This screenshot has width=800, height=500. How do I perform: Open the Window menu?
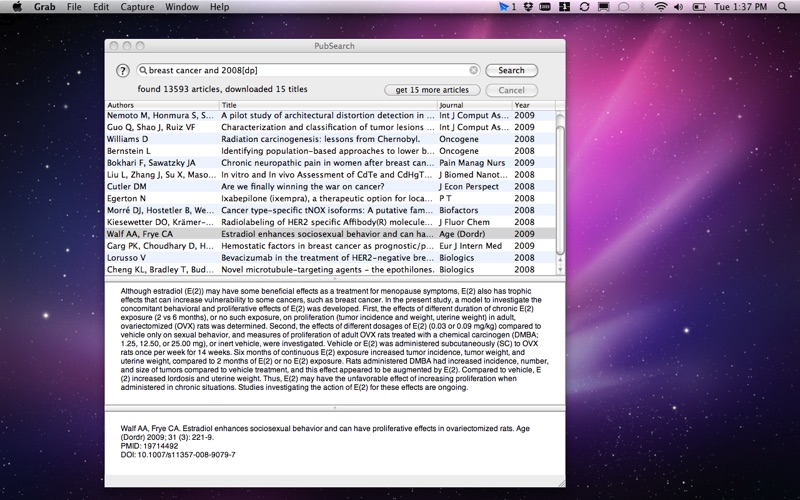tap(182, 7)
